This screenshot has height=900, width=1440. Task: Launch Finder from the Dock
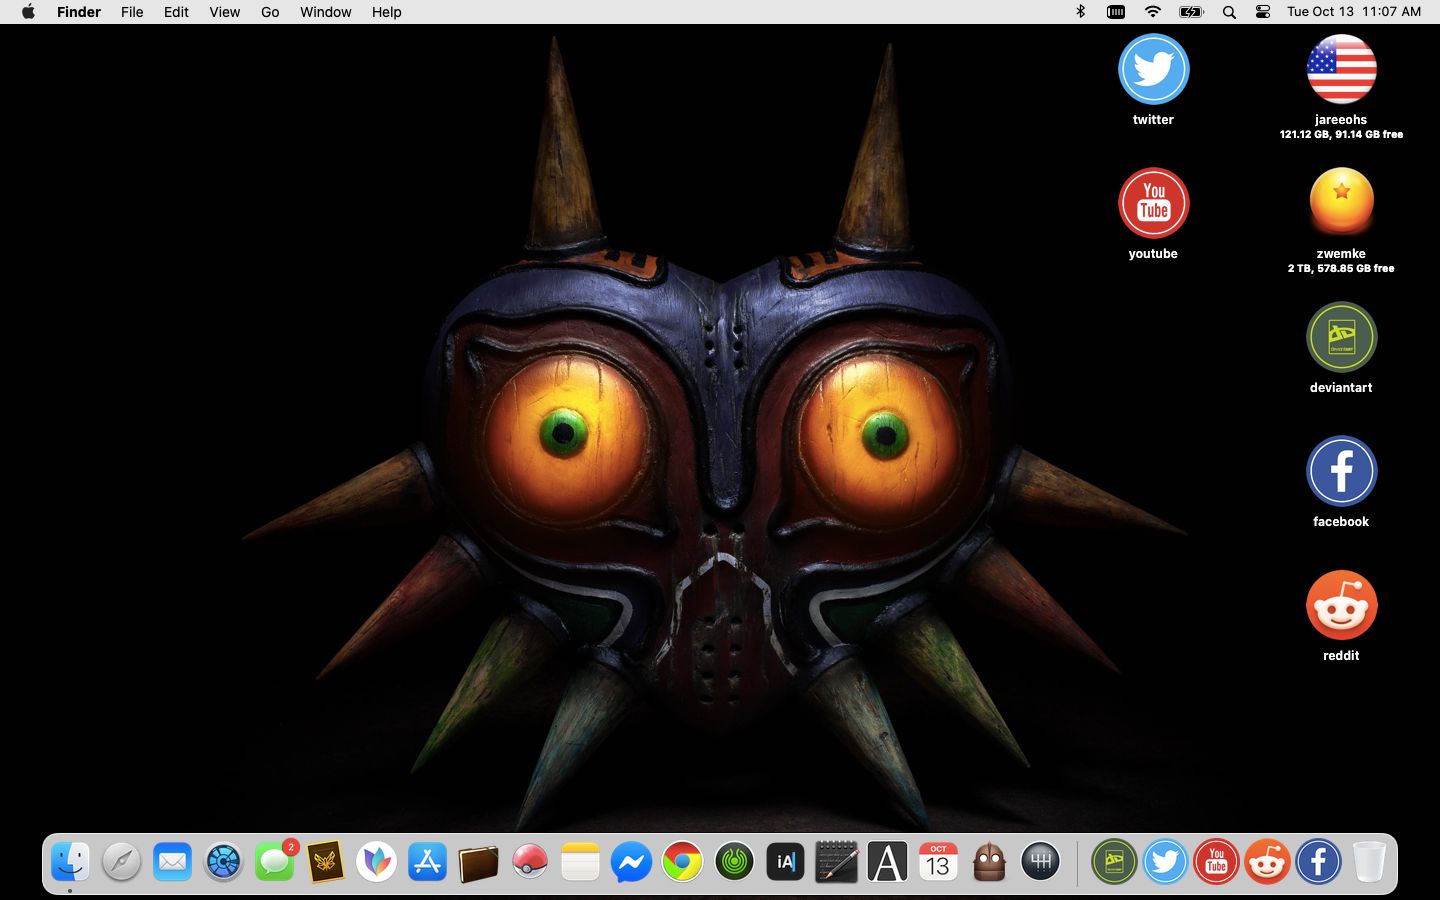(70, 861)
